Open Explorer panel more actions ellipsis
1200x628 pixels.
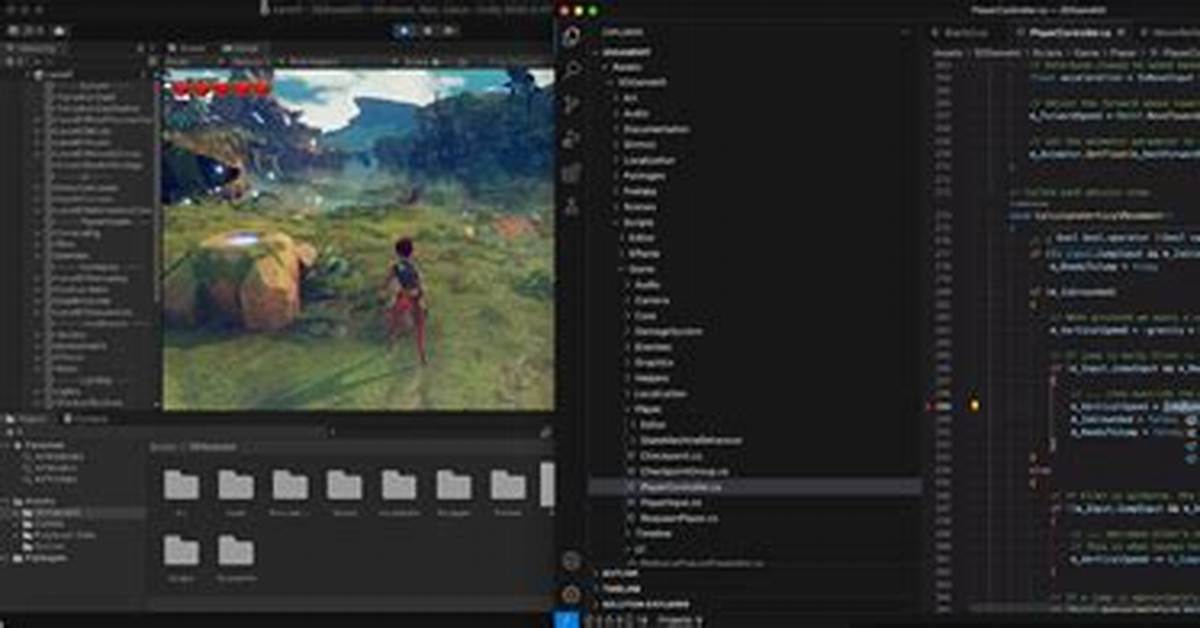click(905, 32)
